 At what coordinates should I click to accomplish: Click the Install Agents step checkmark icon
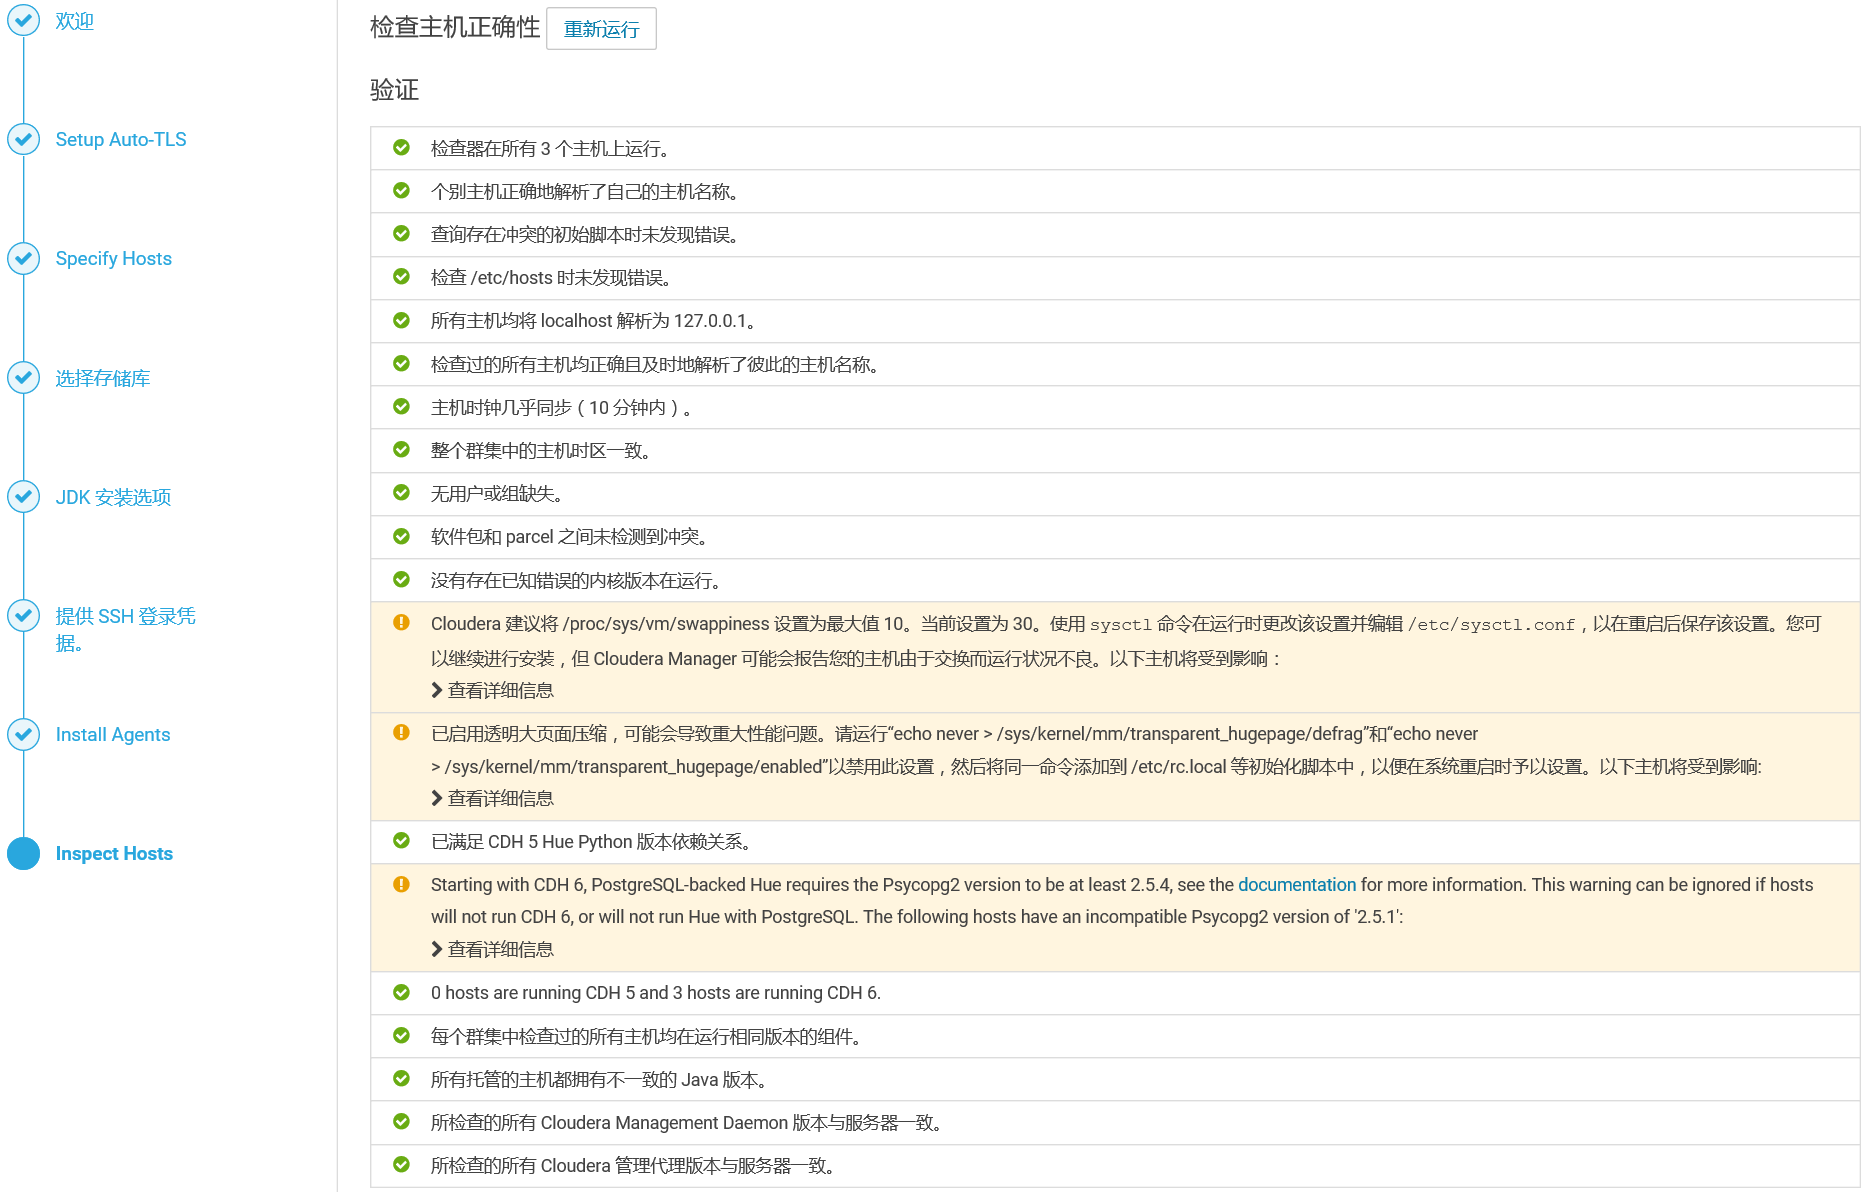coord(23,734)
